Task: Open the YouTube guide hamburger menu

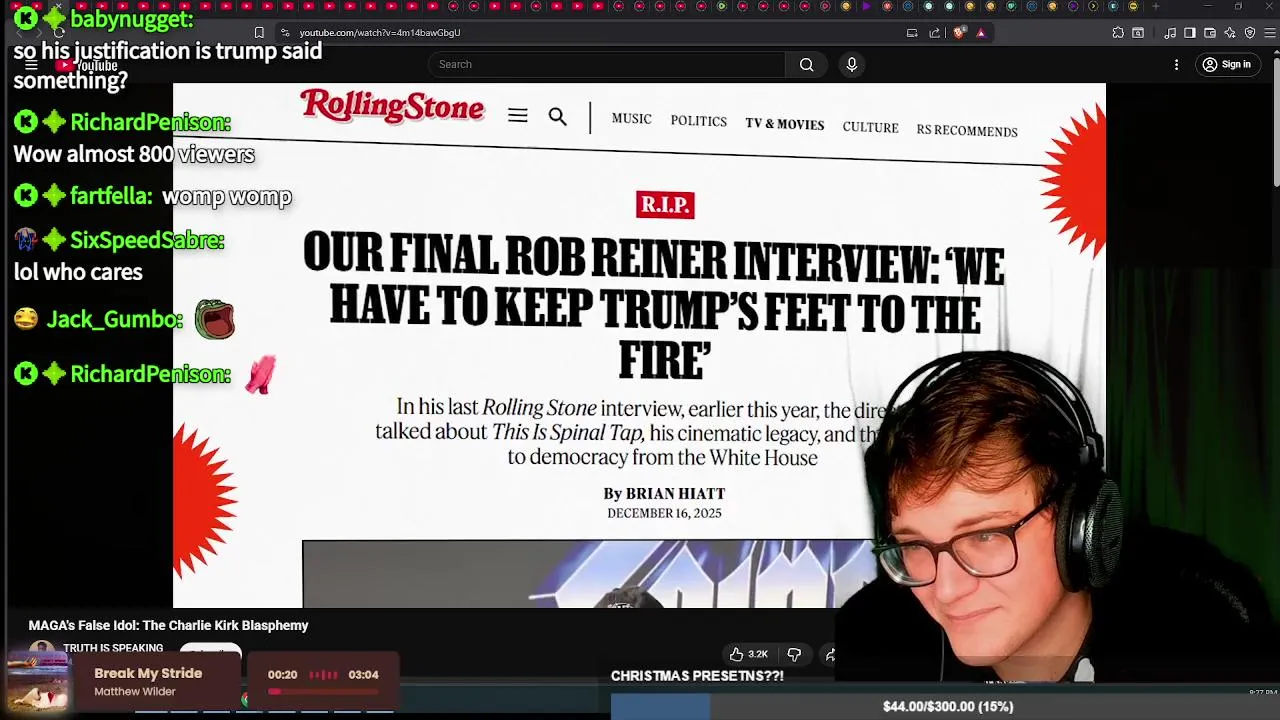Action: tap(31, 65)
